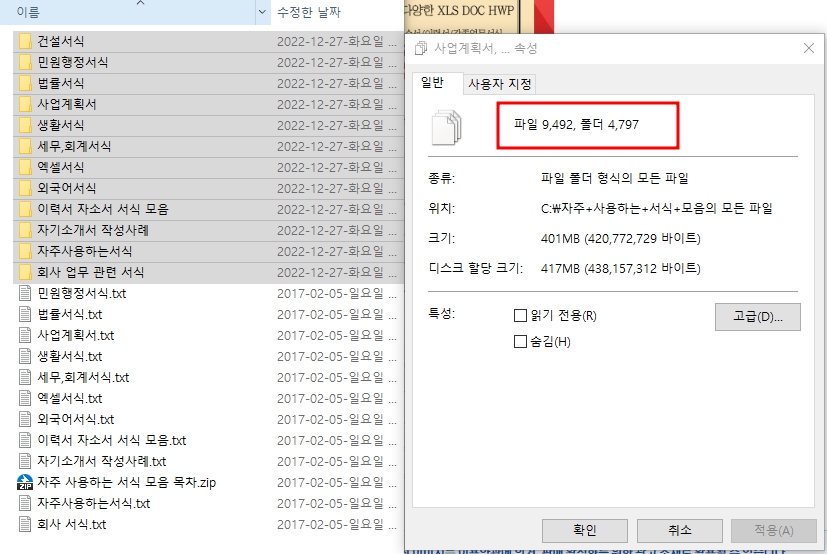The height and width of the screenshot is (554, 827).
Task: Click the 회사 업무 관련 서식 folder icon
Action: coord(25,272)
